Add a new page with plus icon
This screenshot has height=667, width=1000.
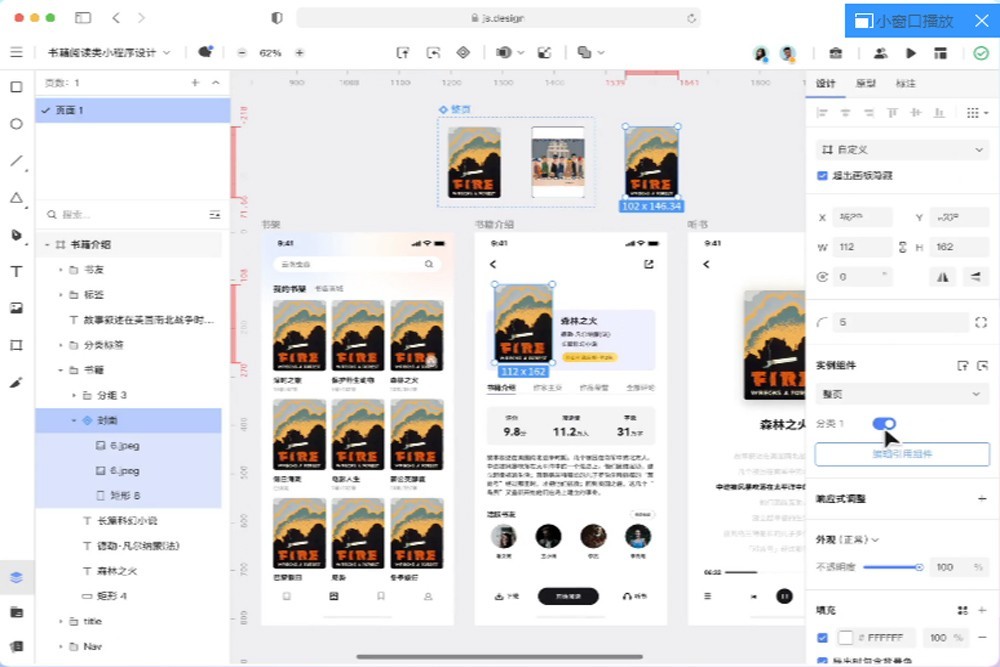pos(195,83)
